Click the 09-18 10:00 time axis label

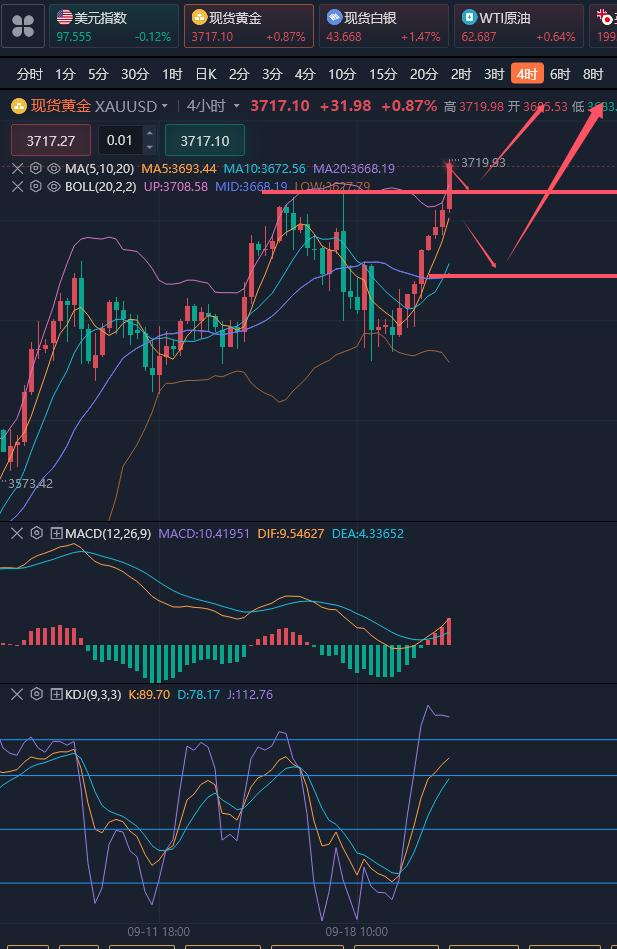pos(357,931)
